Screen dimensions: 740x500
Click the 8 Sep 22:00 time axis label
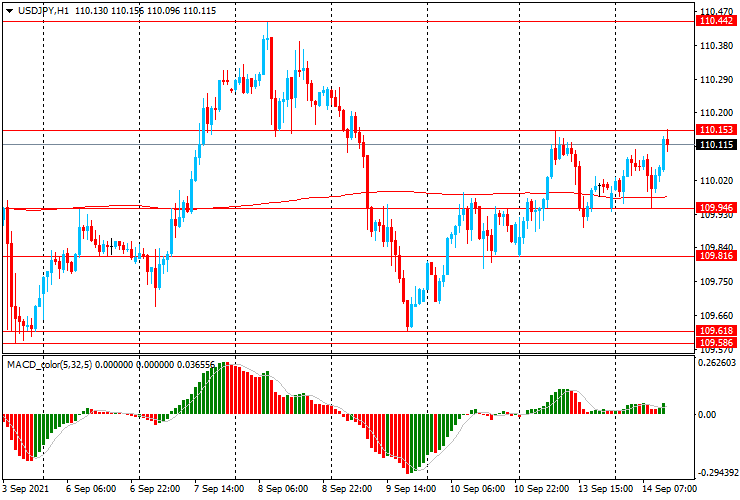coord(347,489)
